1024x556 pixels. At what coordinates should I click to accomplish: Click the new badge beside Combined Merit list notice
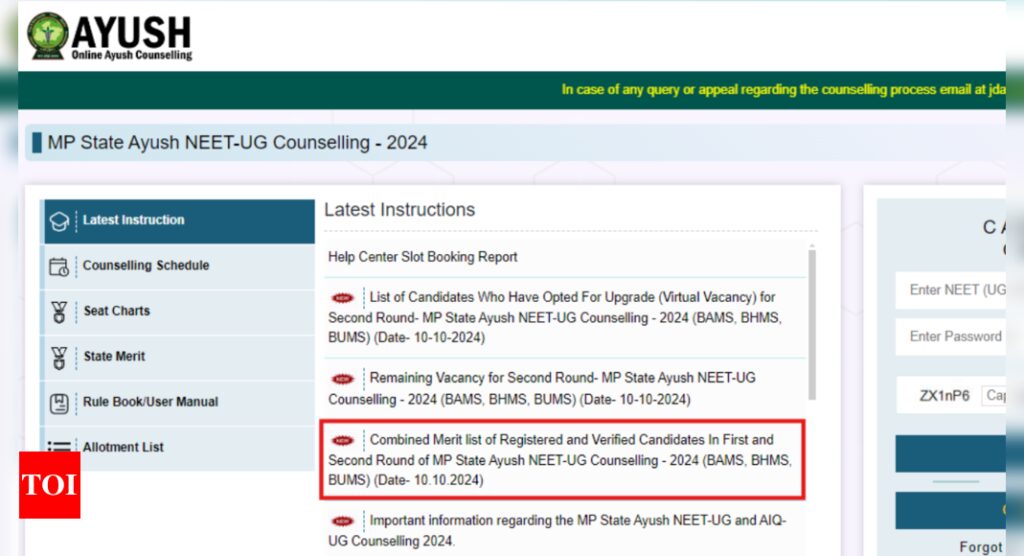342,440
